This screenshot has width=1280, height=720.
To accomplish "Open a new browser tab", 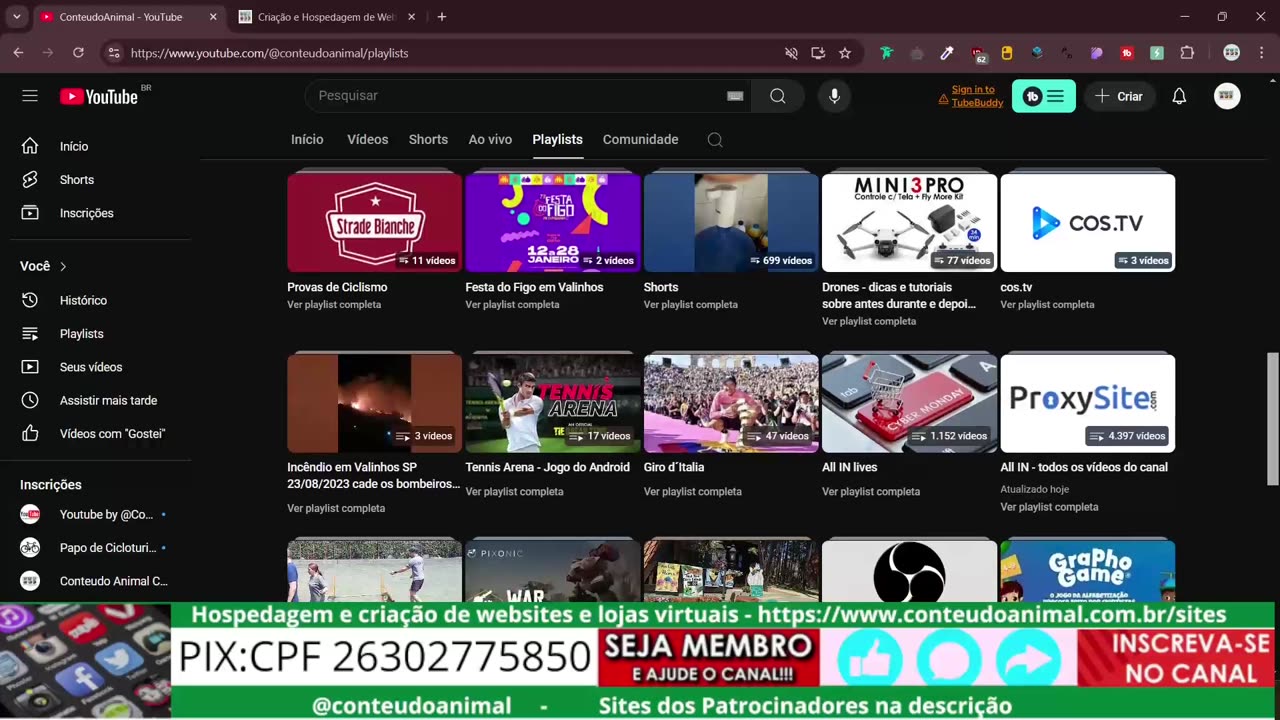I will [442, 17].
